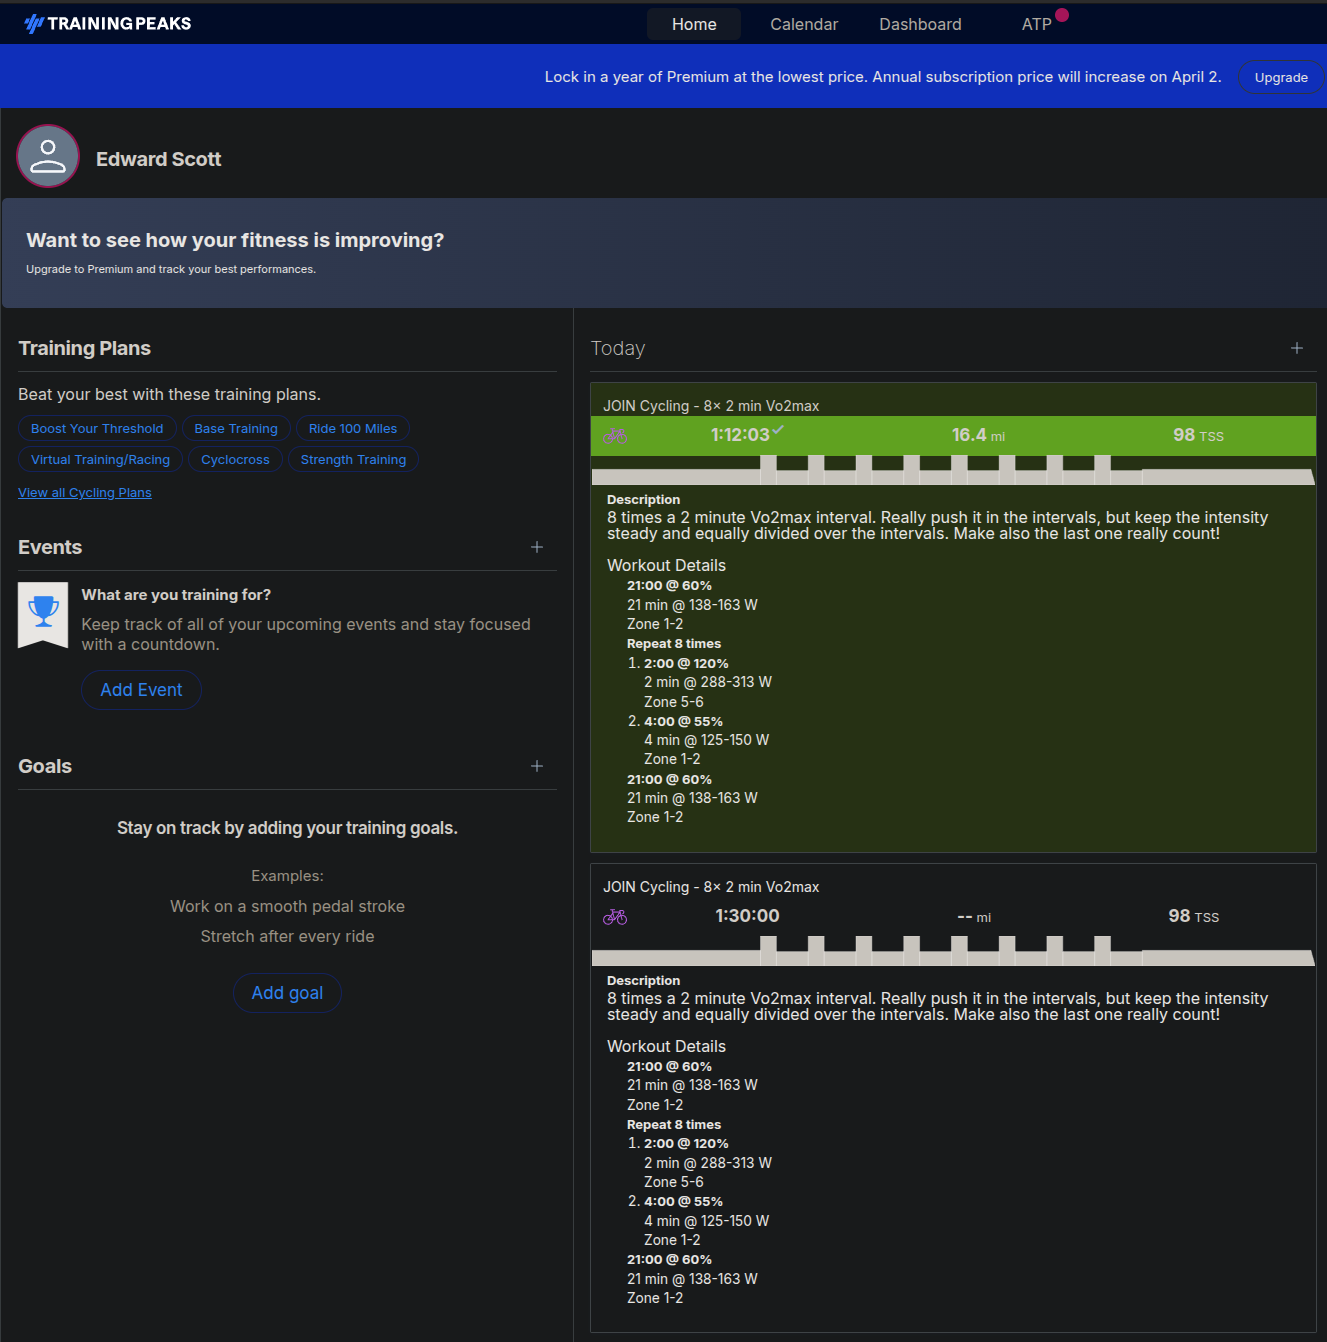Click 'Zone 5-6' in the completed workout
The height and width of the screenshot is (1342, 1327).
pos(674,702)
